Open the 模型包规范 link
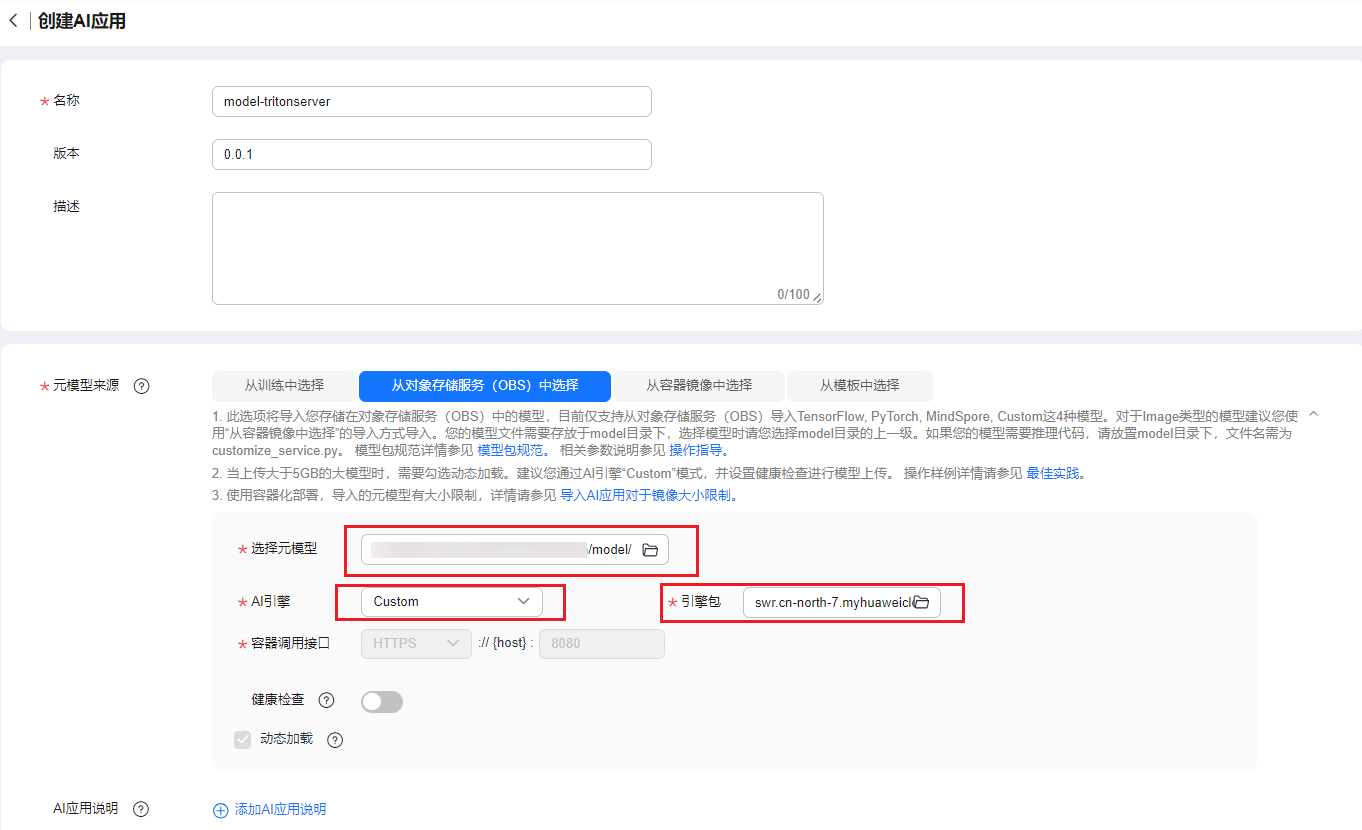Viewport: 1362px width, 830px height. point(510,451)
